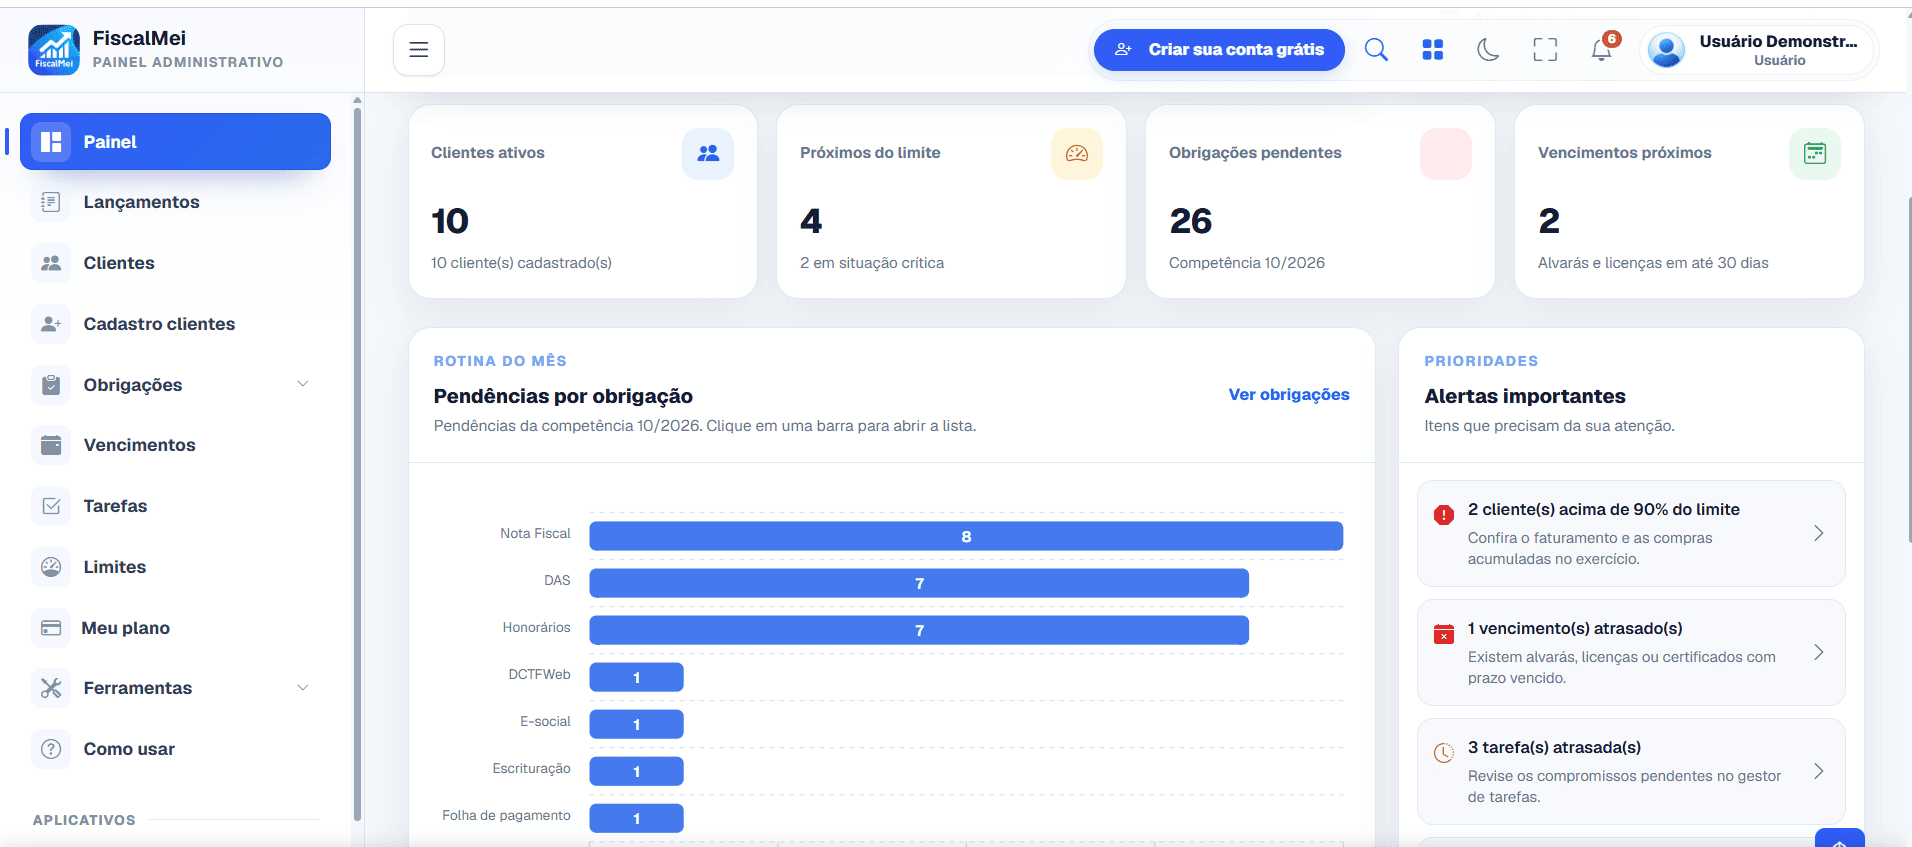Image resolution: width=1912 pixels, height=847 pixels.
Task: Click the clock icon for tarefas atrasadas
Action: coord(1444,753)
